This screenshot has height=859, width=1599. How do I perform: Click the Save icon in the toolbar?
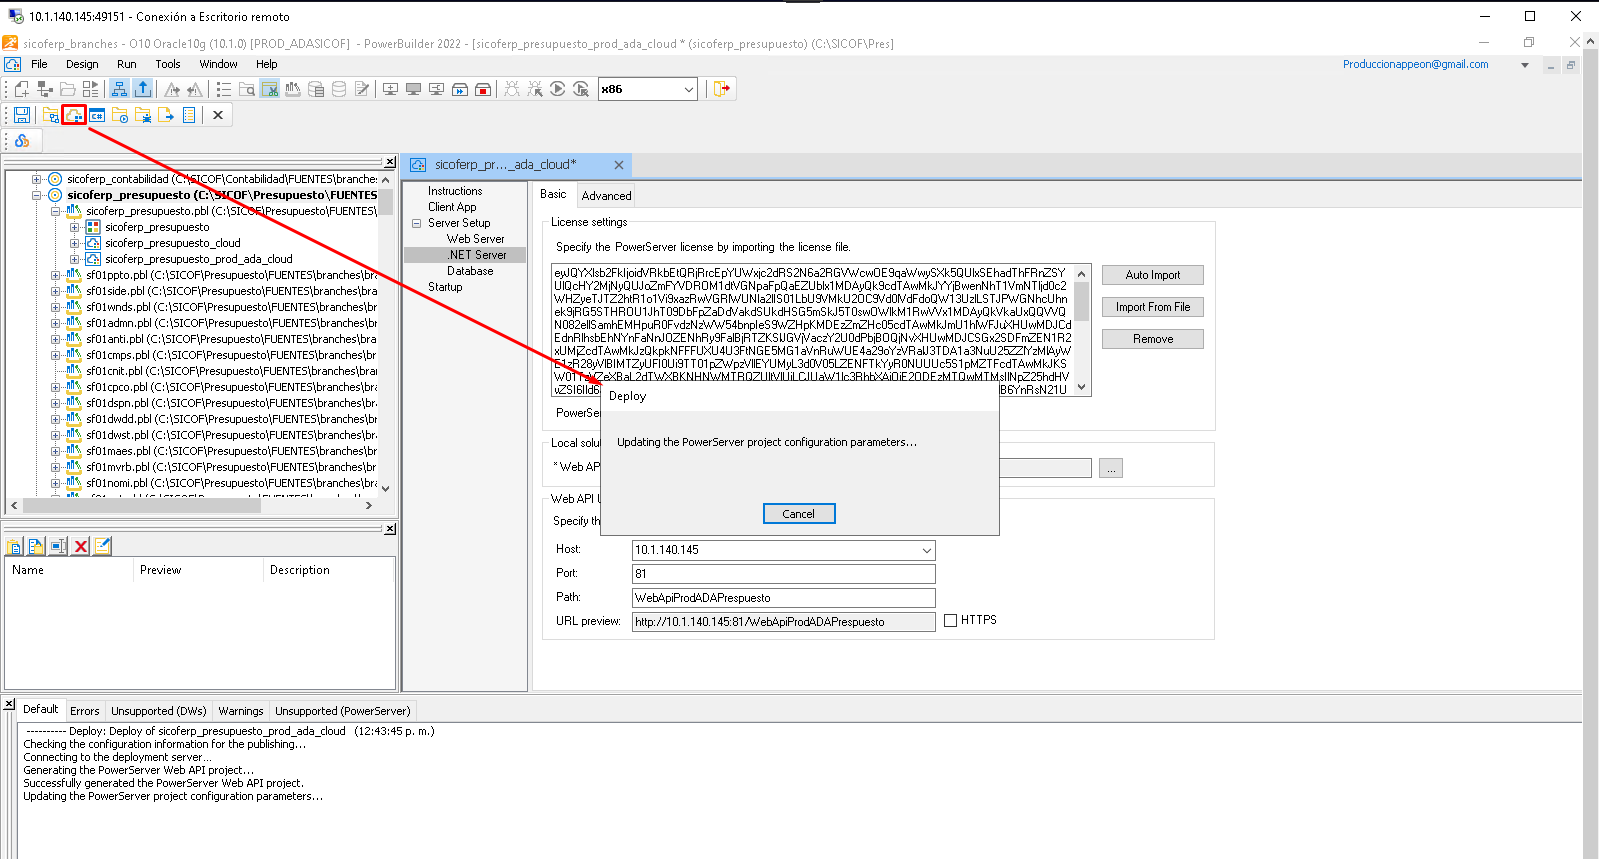tap(21, 115)
